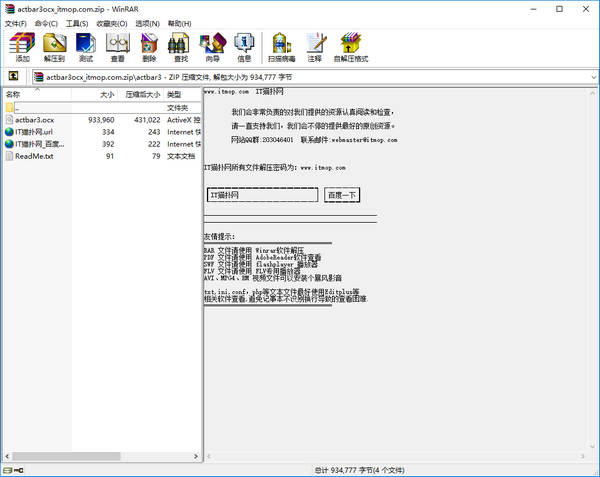Click the 431,022 packed size value
This screenshot has height=477, width=600.
click(x=147, y=120)
